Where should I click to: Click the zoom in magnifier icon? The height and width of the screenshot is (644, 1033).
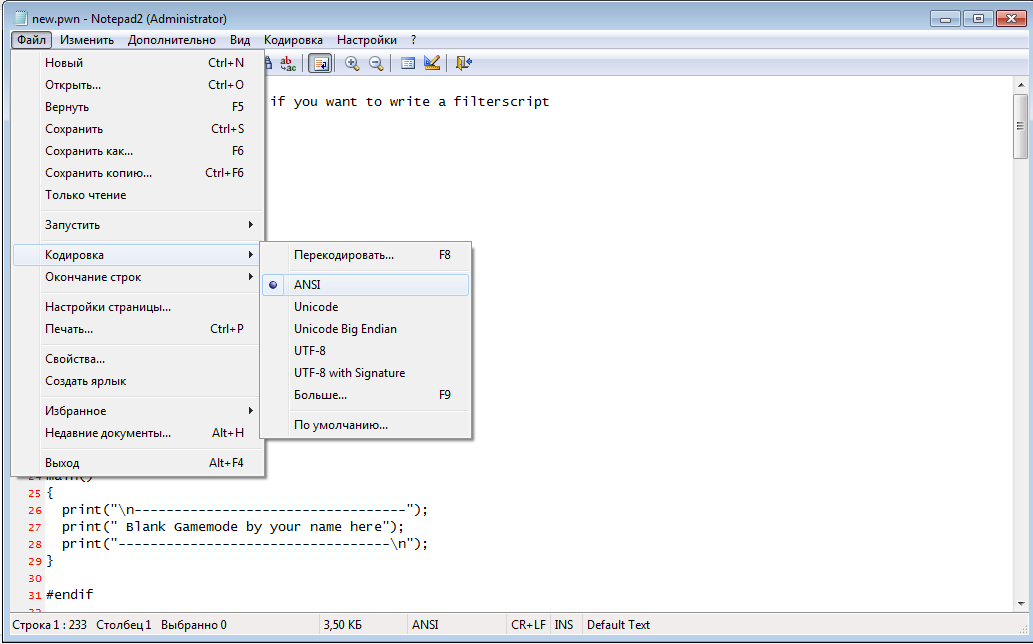pyautogui.click(x=352, y=63)
